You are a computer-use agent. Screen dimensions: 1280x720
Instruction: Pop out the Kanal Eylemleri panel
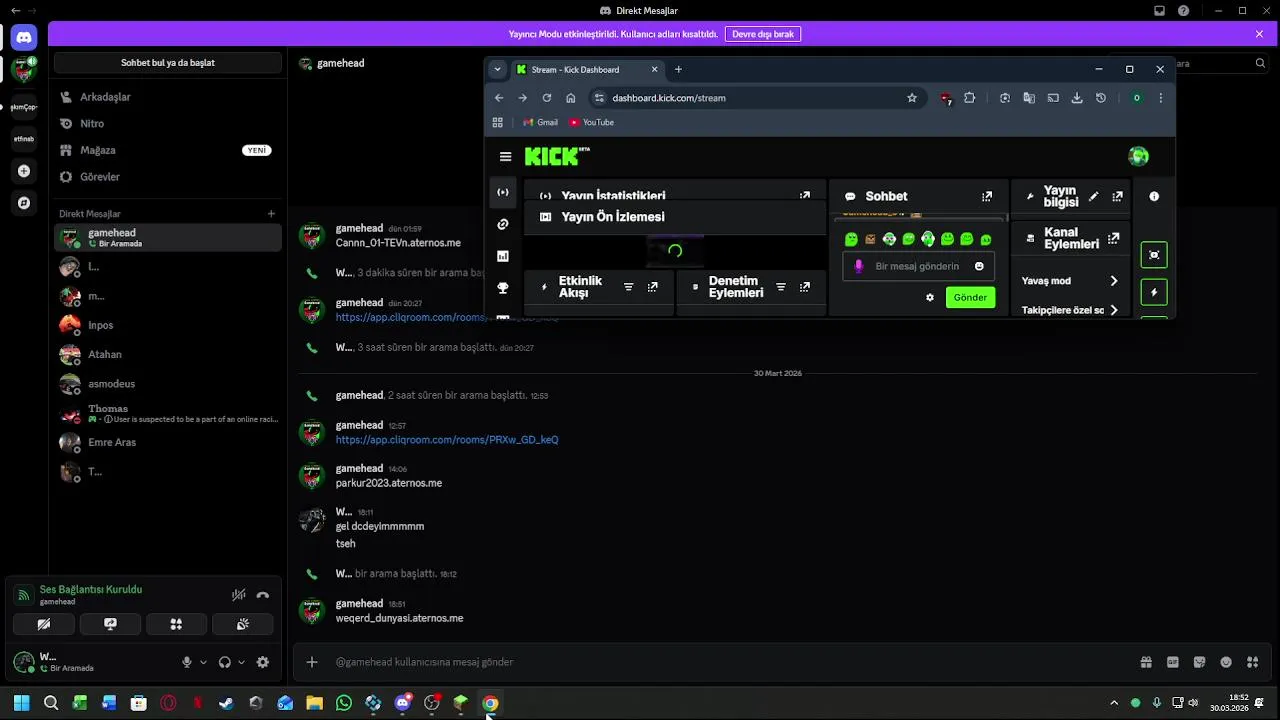[x=1114, y=238]
